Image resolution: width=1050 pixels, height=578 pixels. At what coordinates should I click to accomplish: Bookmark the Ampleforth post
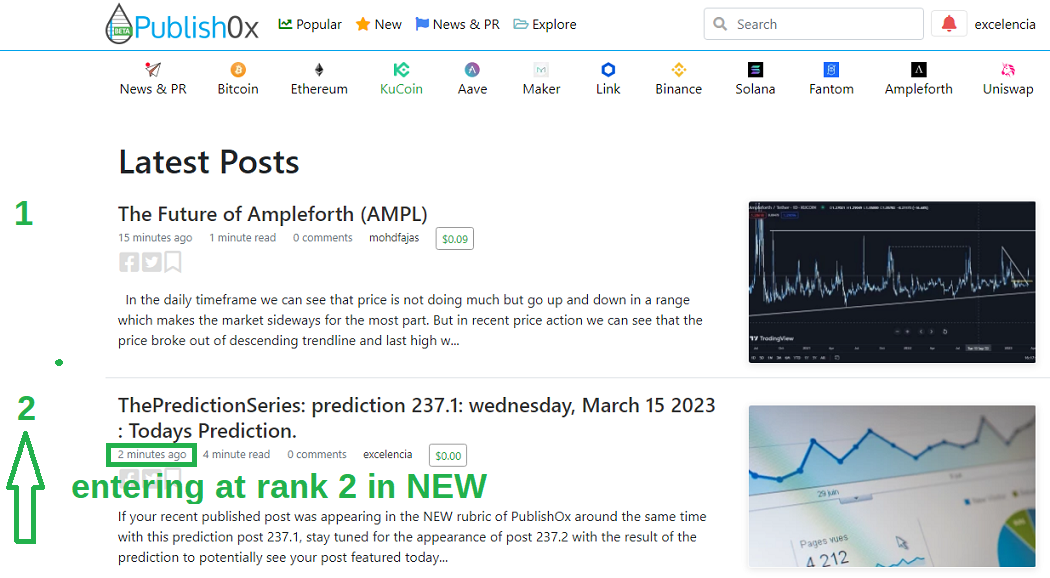[173, 262]
